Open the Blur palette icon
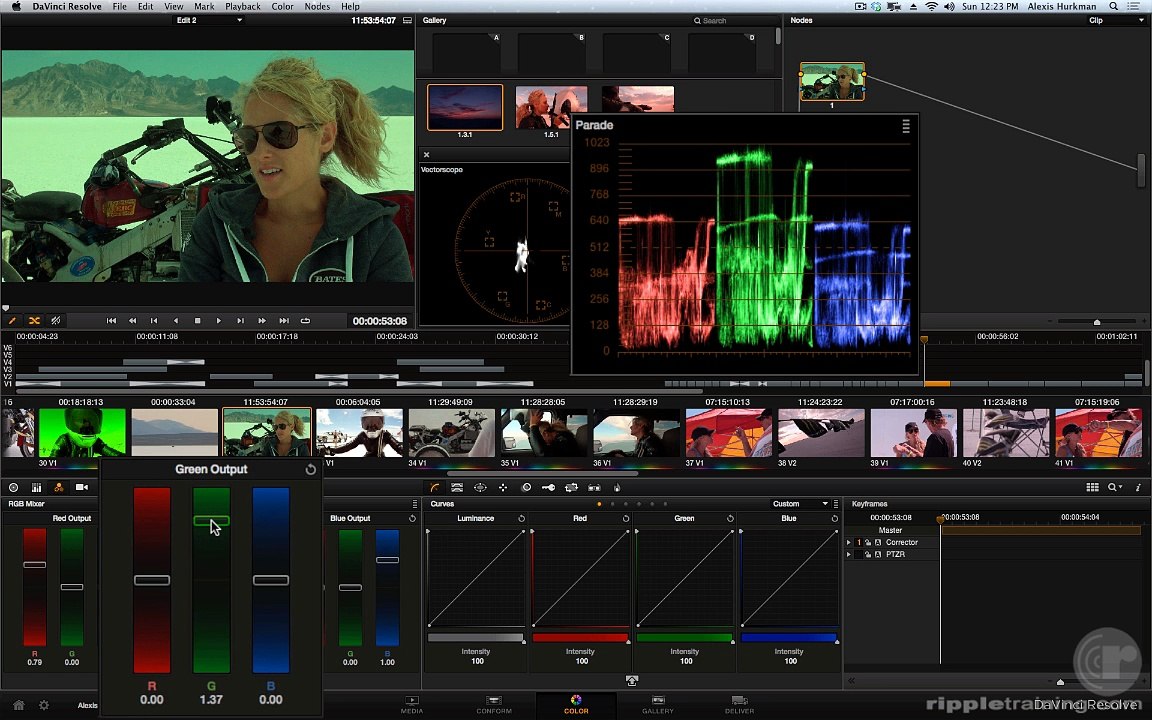 [526, 487]
